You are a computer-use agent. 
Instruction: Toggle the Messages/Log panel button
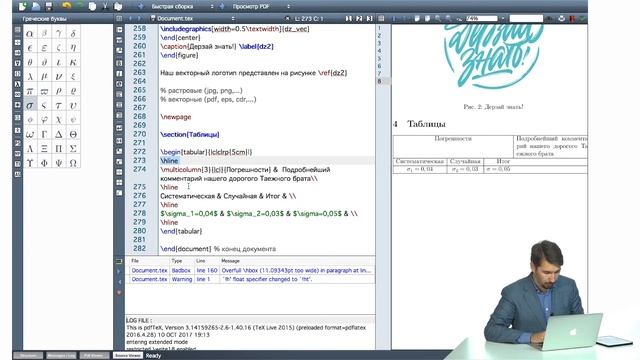[x=61, y=356]
